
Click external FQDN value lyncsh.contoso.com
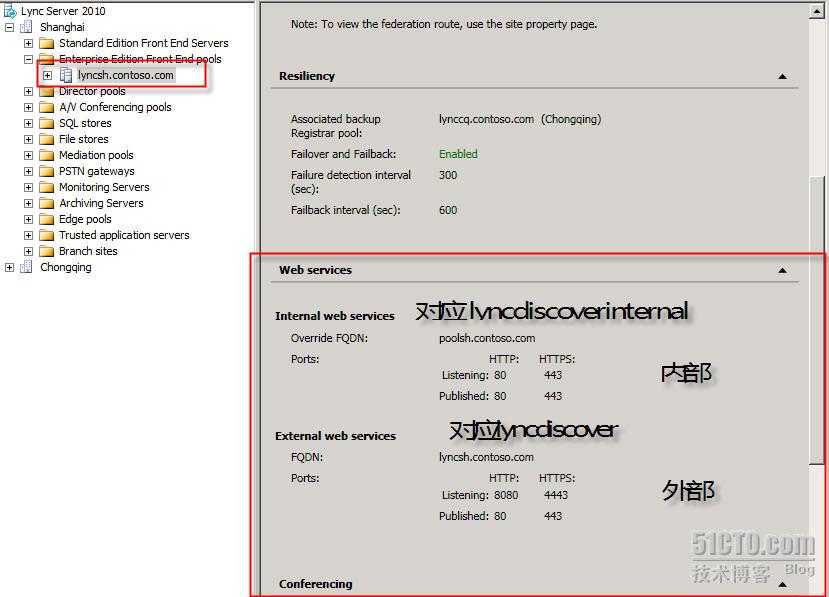486,457
